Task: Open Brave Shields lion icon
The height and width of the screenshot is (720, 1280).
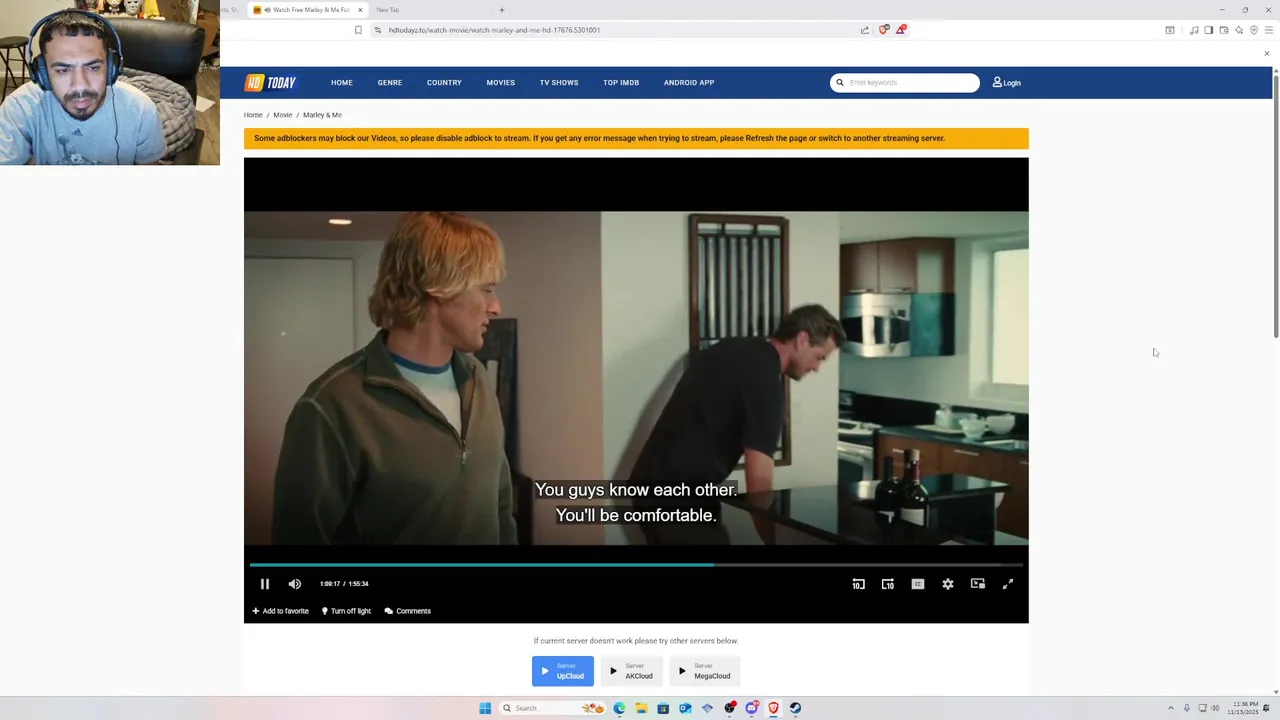Action: 884,30
